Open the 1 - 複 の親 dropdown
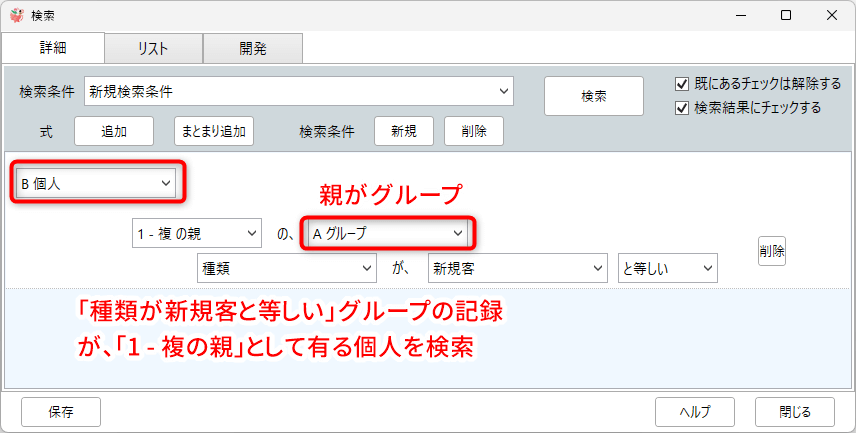The width and height of the screenshot is (856, 433). (x=196, y=233)
